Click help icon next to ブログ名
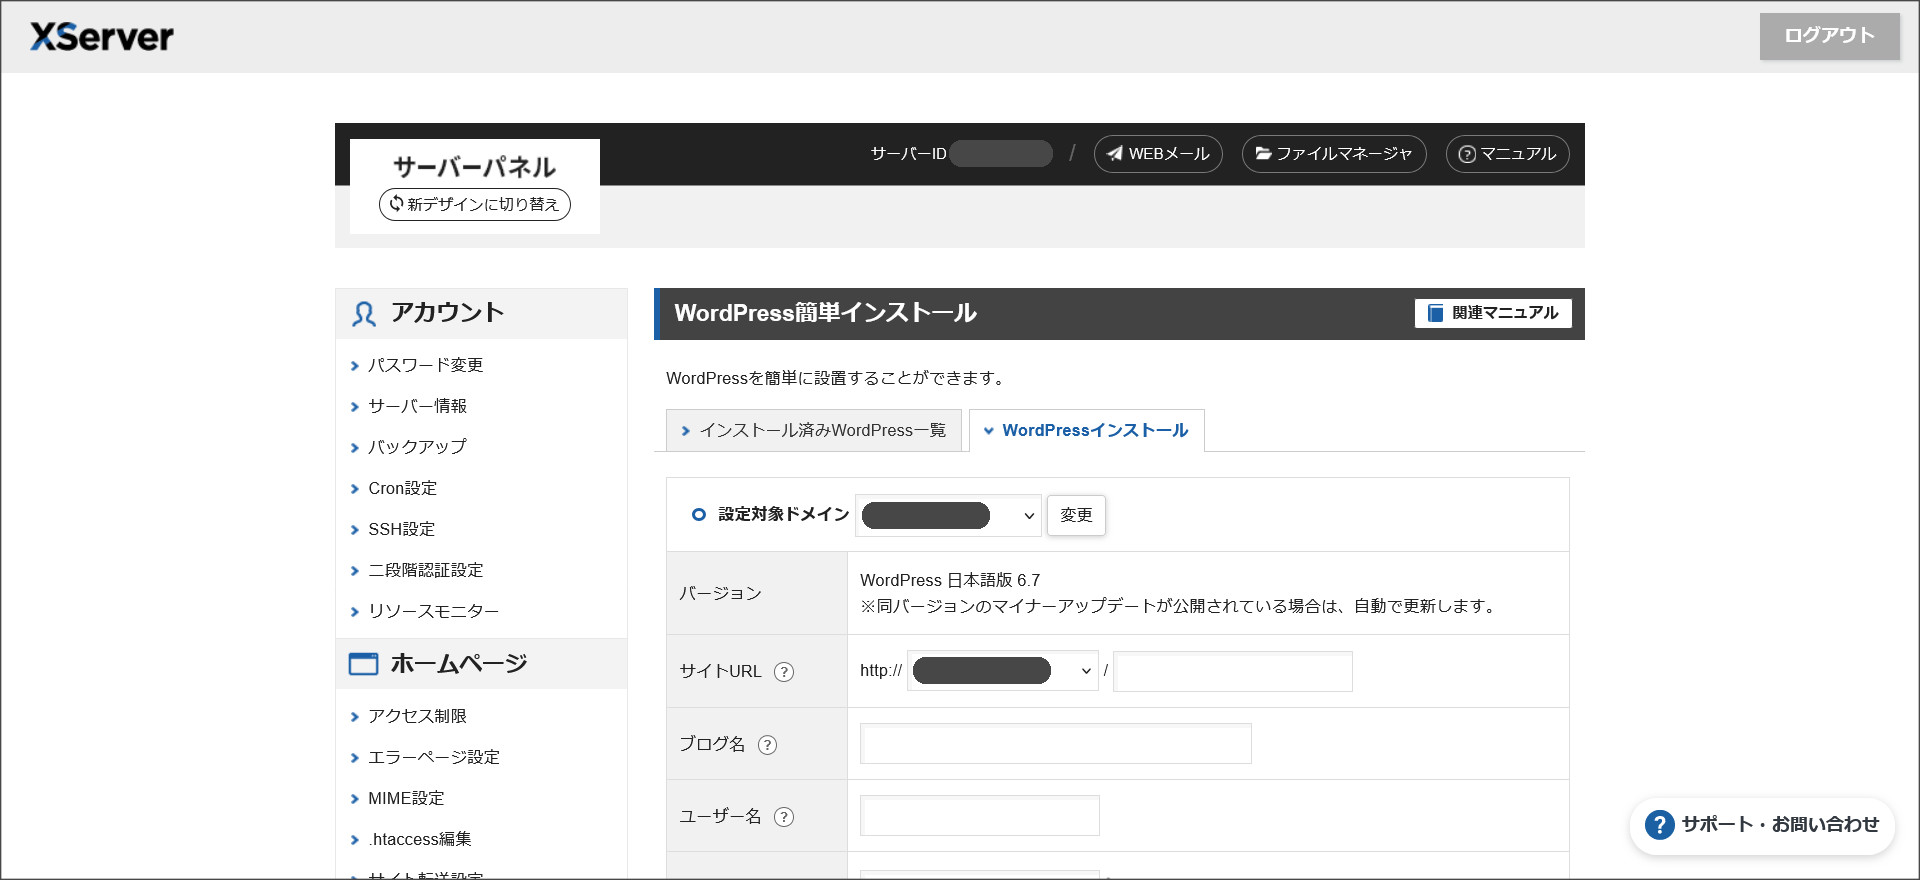Viewport: 1920px width, 880px height. tap(767, 745)
